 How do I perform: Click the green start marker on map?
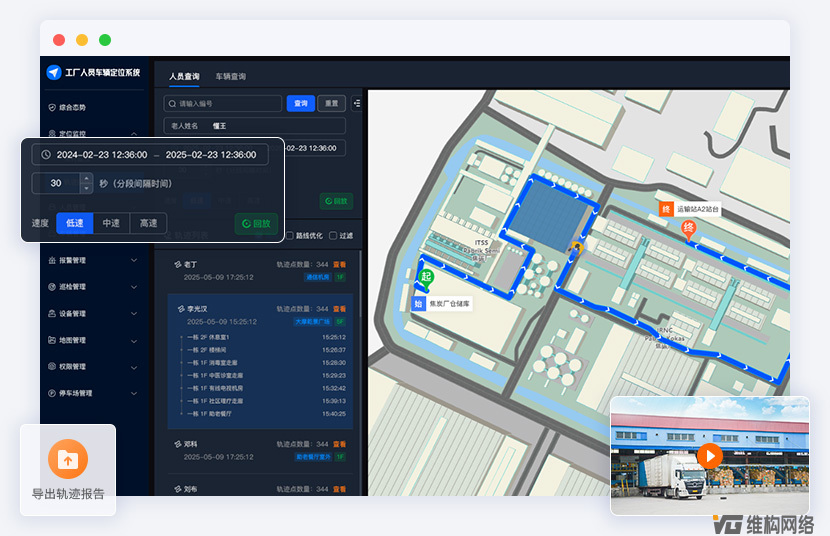coord(425,278)
